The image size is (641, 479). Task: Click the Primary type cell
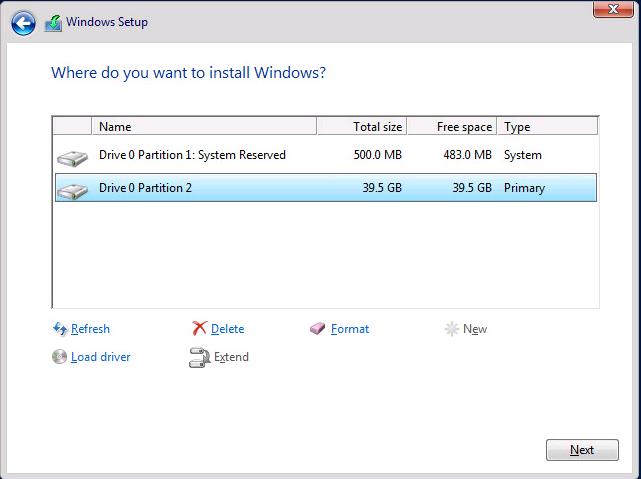(x=524, y=188)
